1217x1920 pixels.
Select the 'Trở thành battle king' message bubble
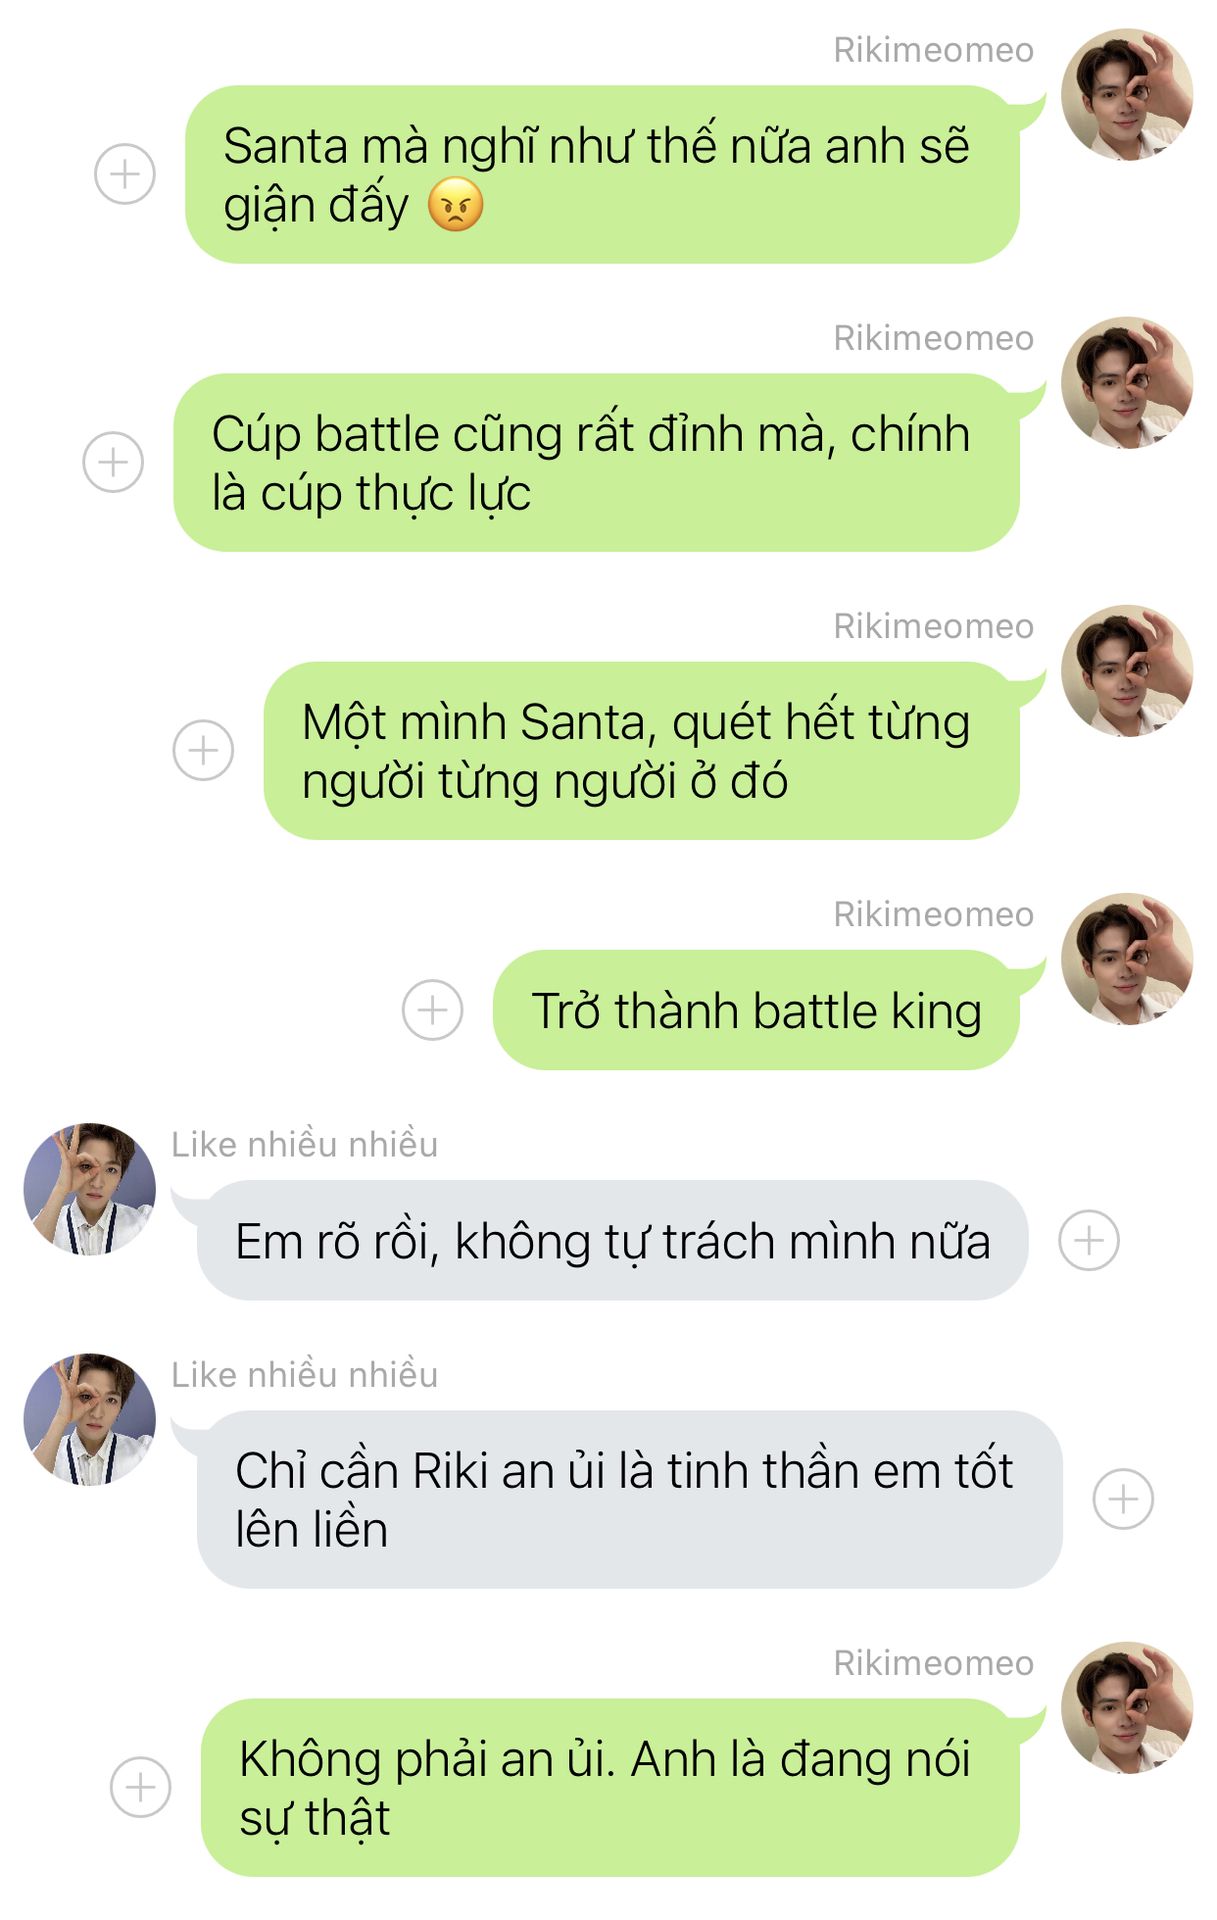click(x=756, y=1010)
